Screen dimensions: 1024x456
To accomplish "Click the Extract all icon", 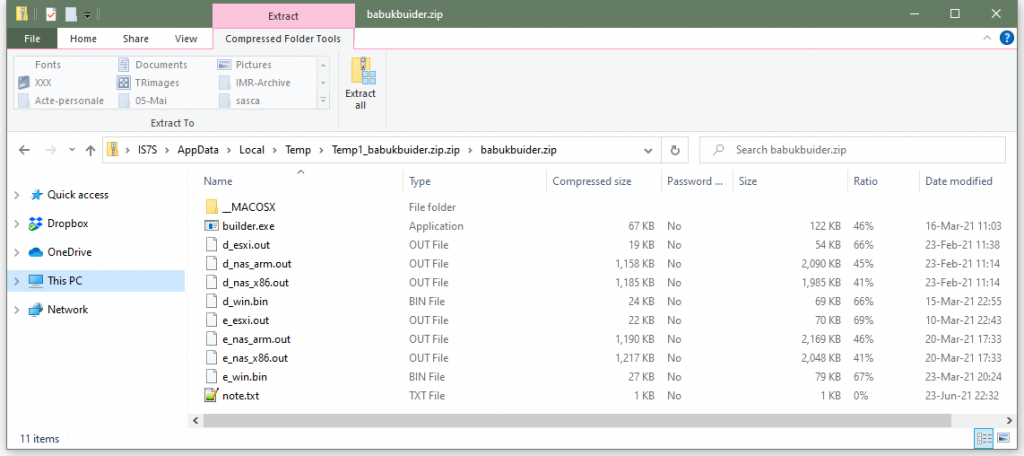I will tap(360, 82).
